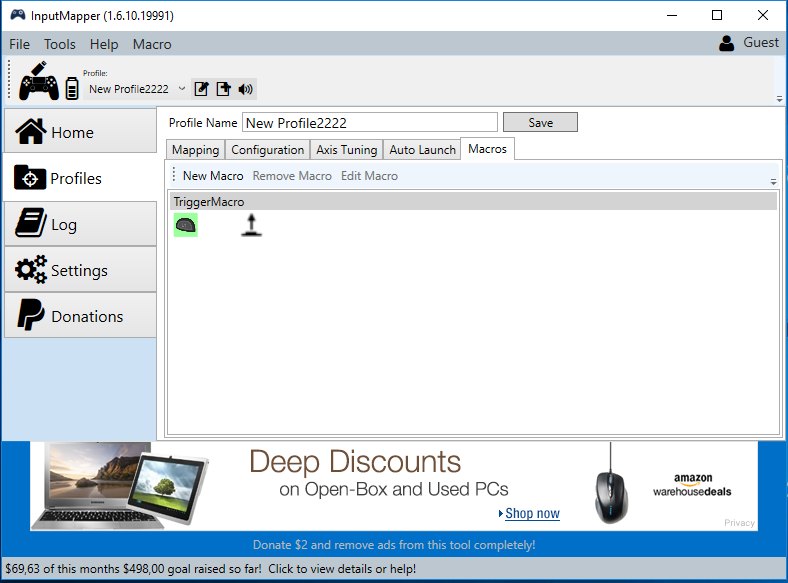Click the Deep Discounts ad headline

click(355, 461)
